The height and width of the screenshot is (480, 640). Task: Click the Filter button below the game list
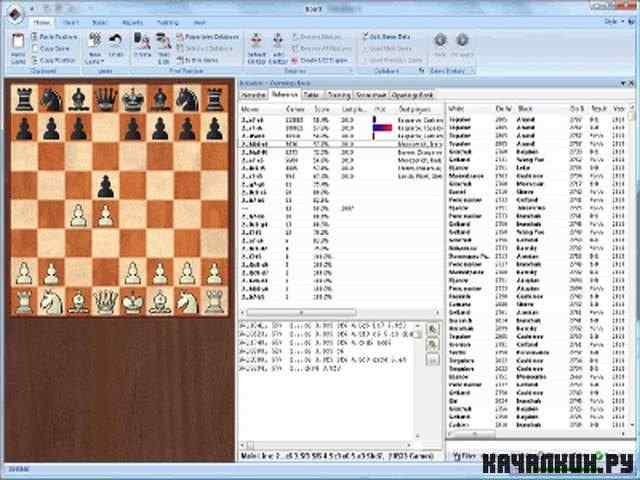[x=465, y=456]
